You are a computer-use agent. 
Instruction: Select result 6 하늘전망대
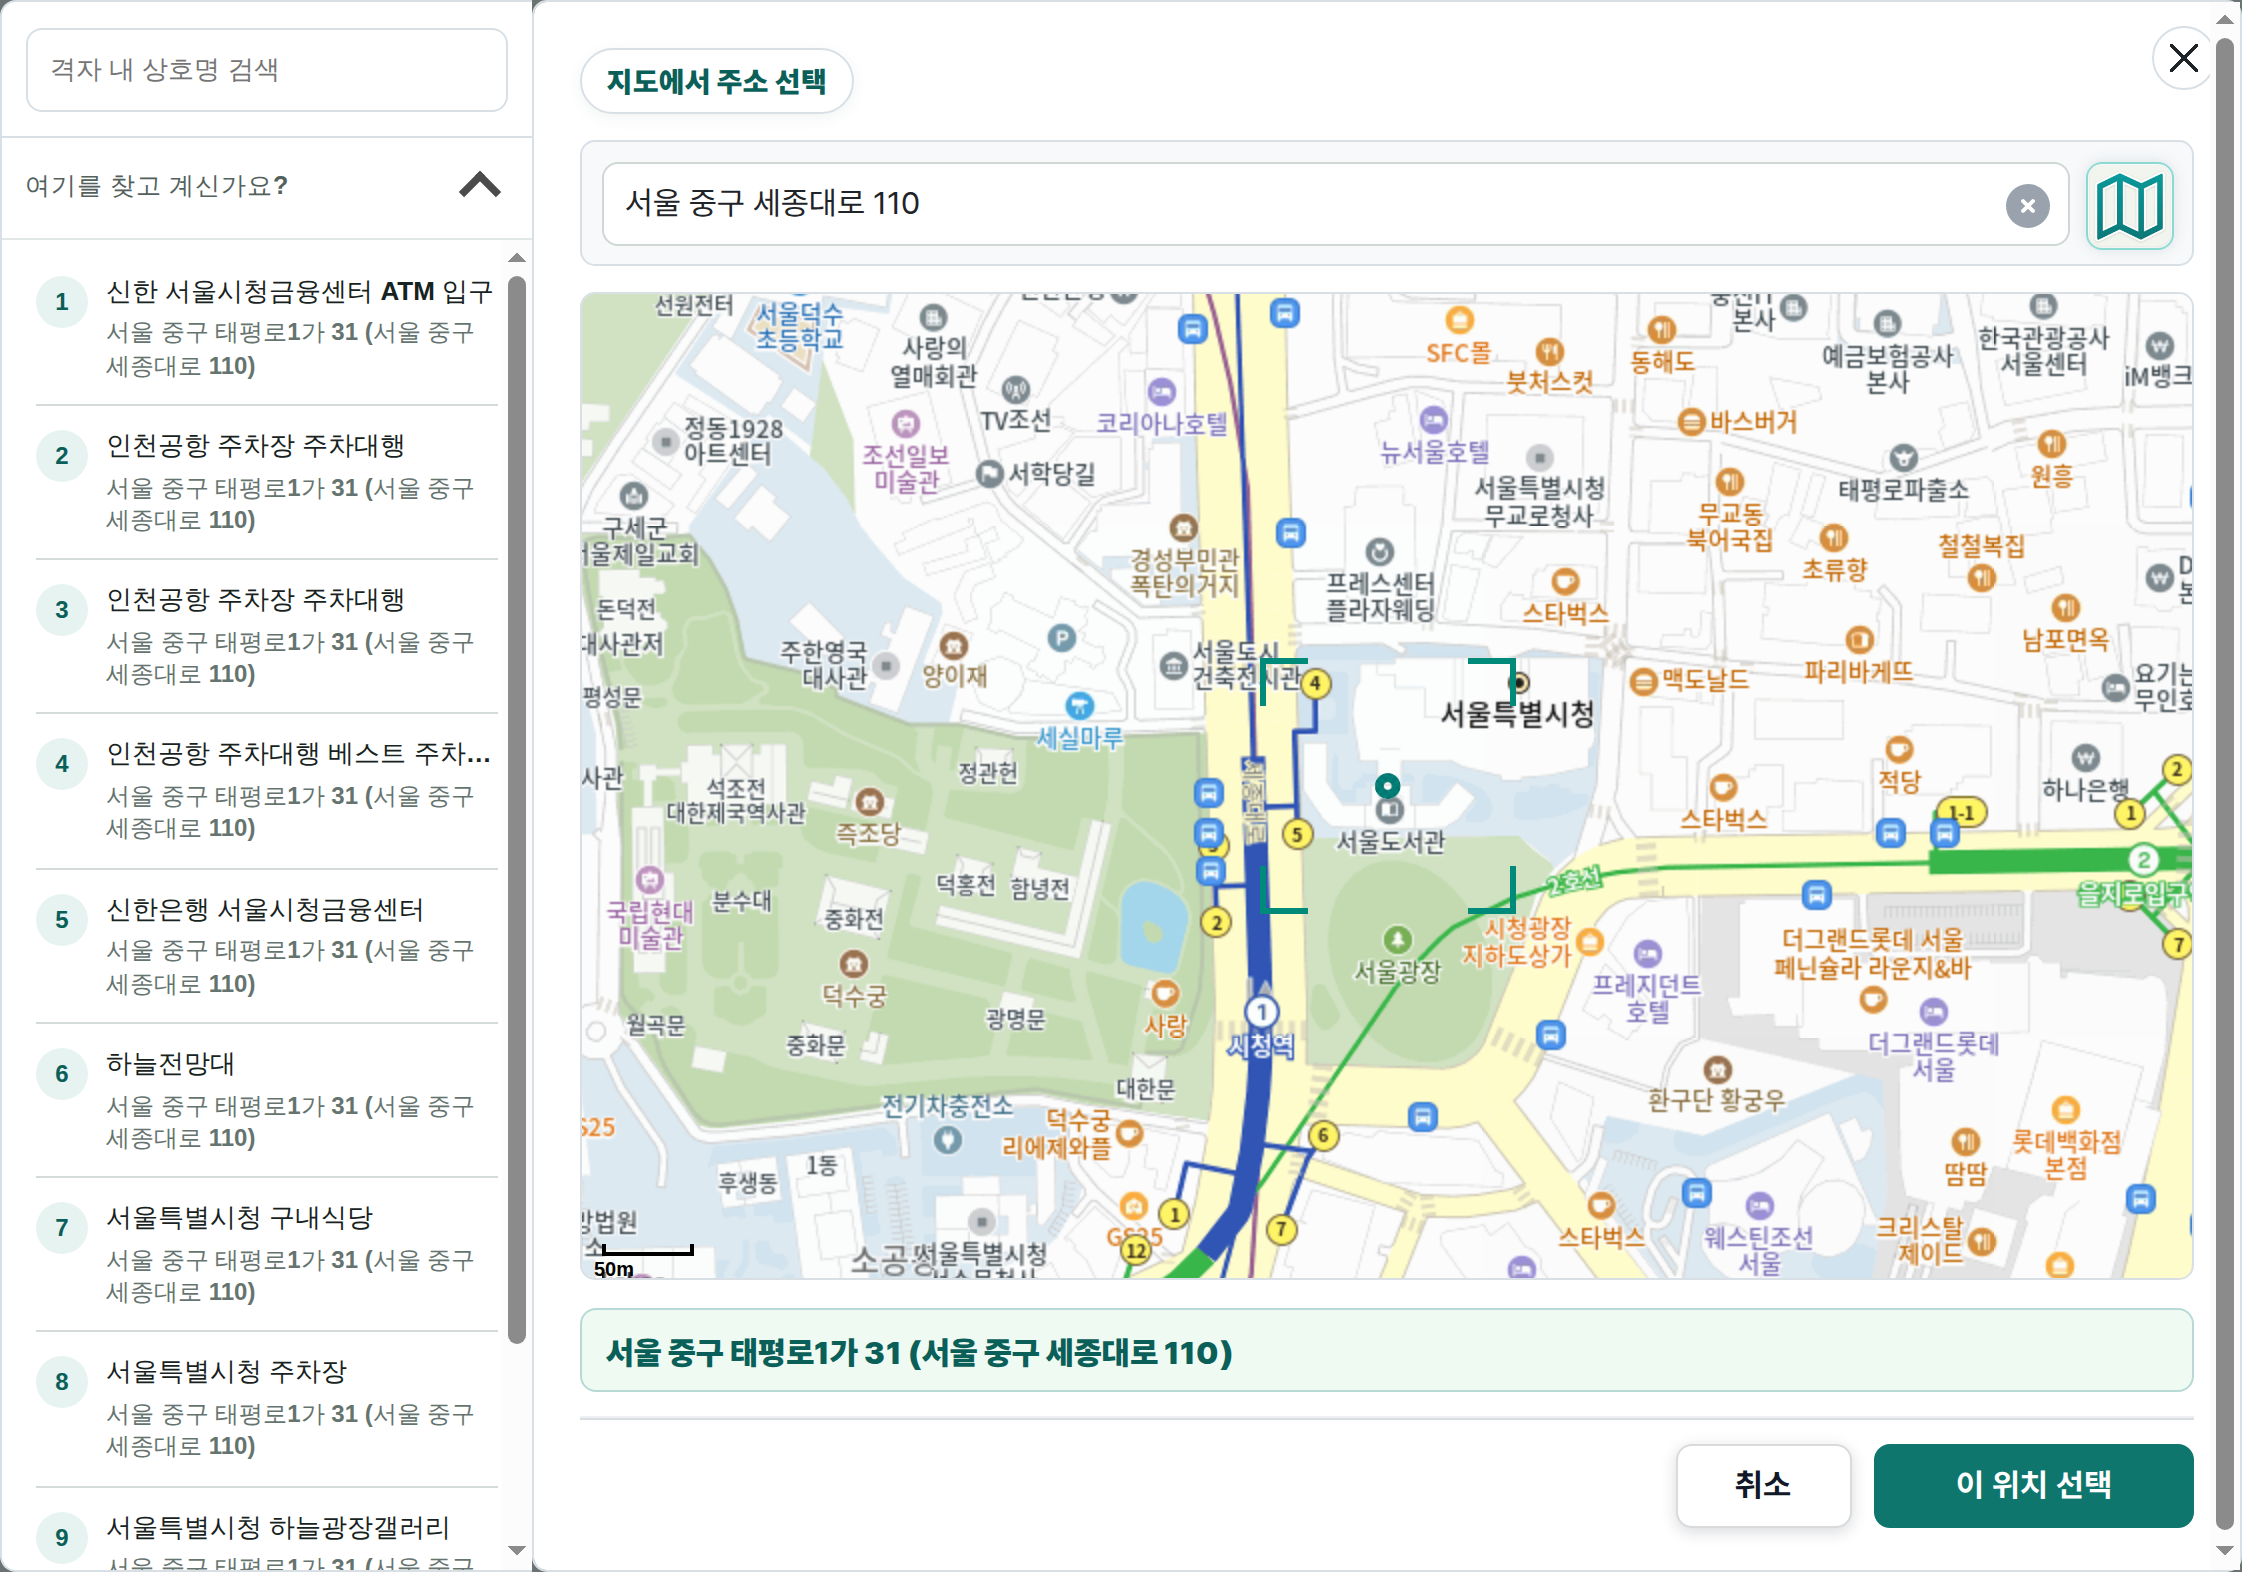(x=267, y=1100)
